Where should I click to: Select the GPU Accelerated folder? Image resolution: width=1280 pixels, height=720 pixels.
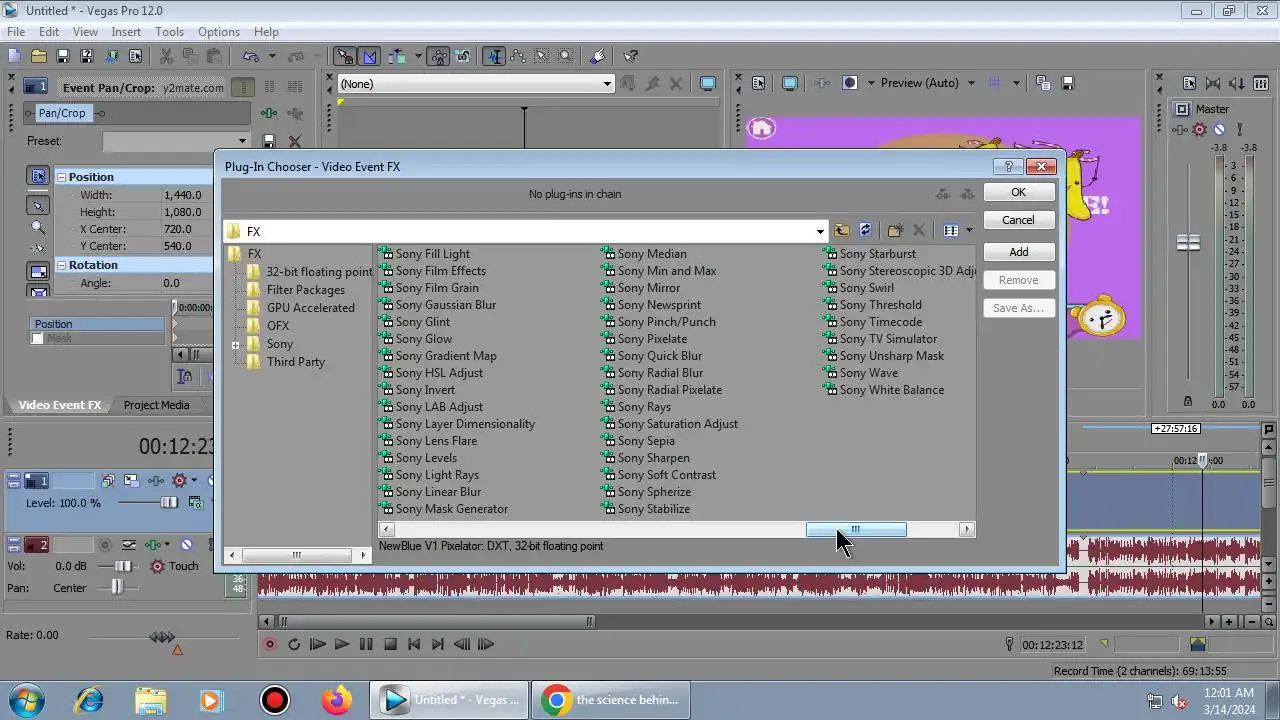pyautogui.click(x=310, y=308)
